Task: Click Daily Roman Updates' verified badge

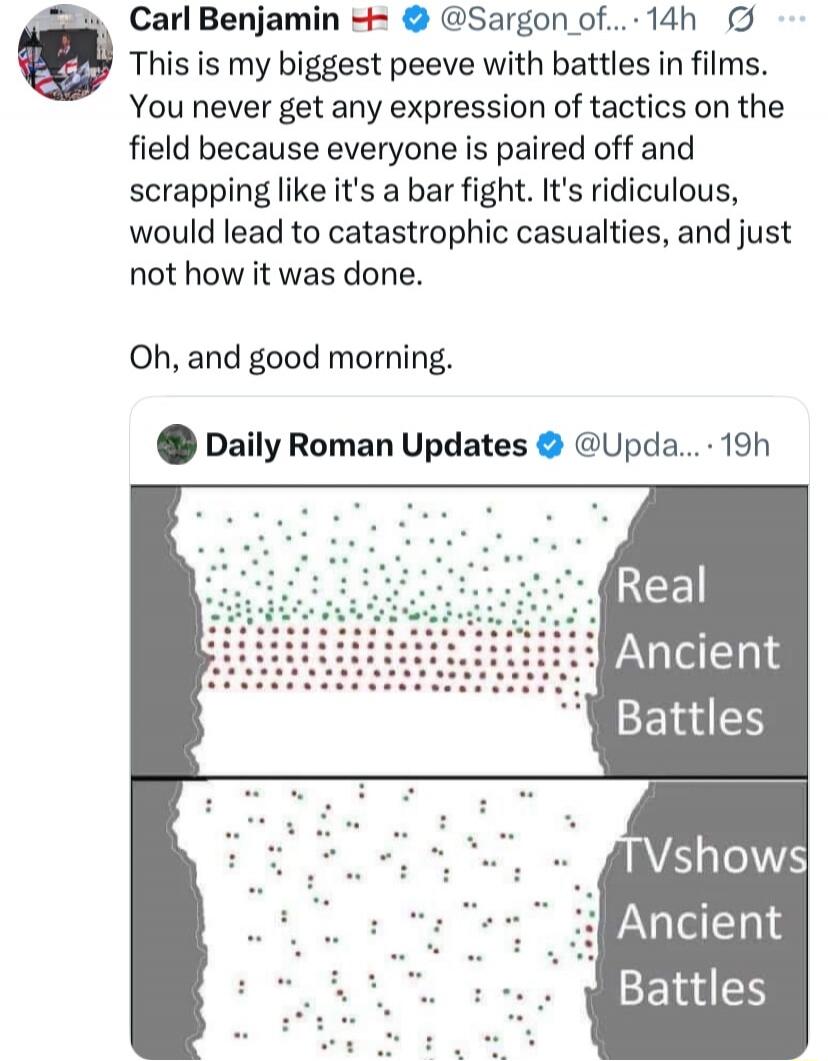Action: tap(549, 446)
